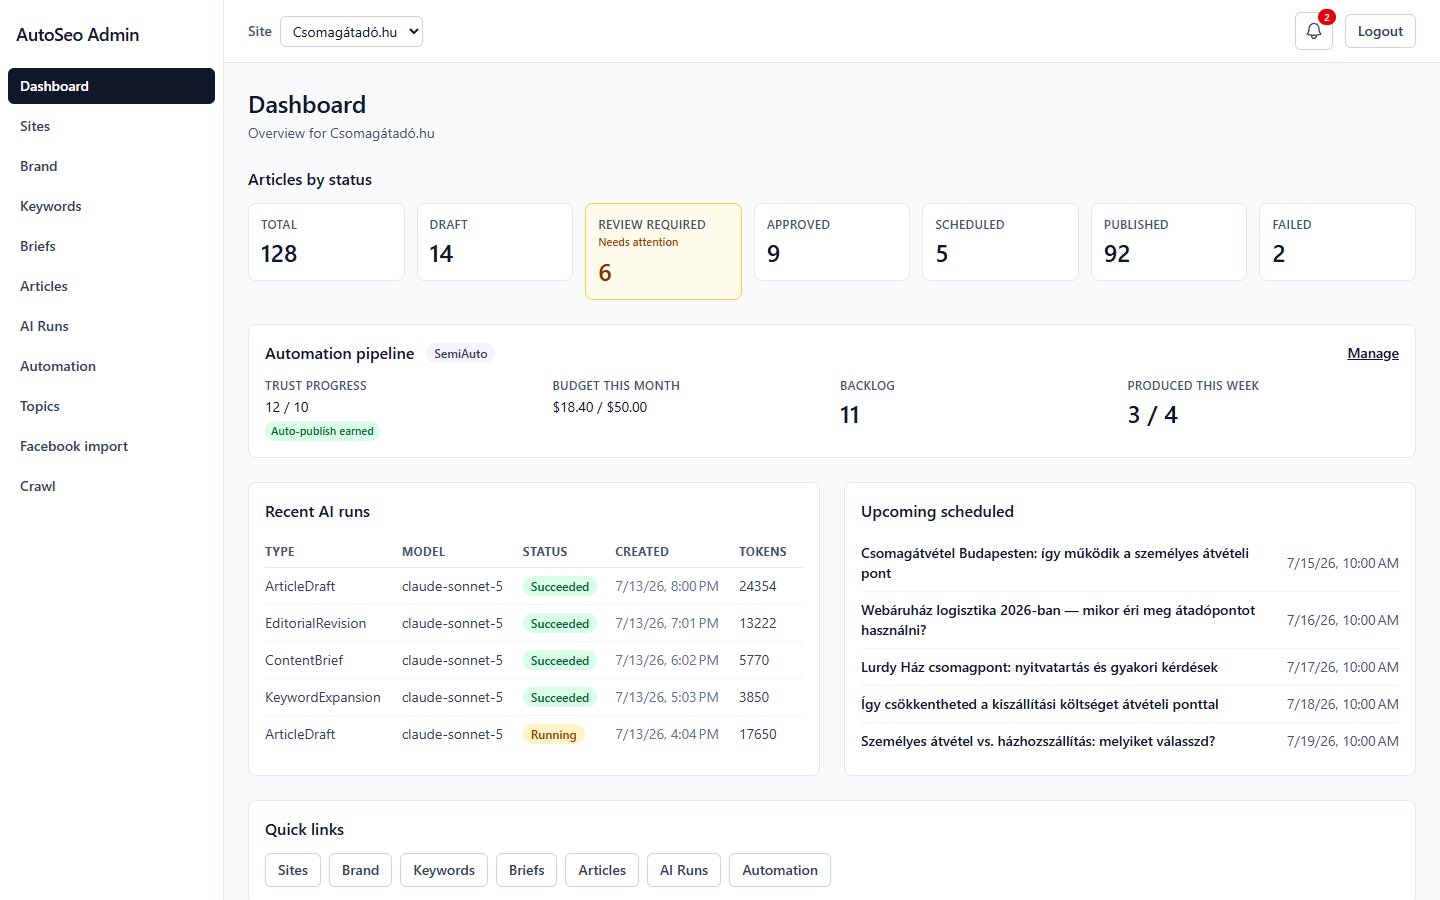Click the 7/13/26, 6:02 PM created cell
1440x900 pixels.
click(x=667, y=660)
